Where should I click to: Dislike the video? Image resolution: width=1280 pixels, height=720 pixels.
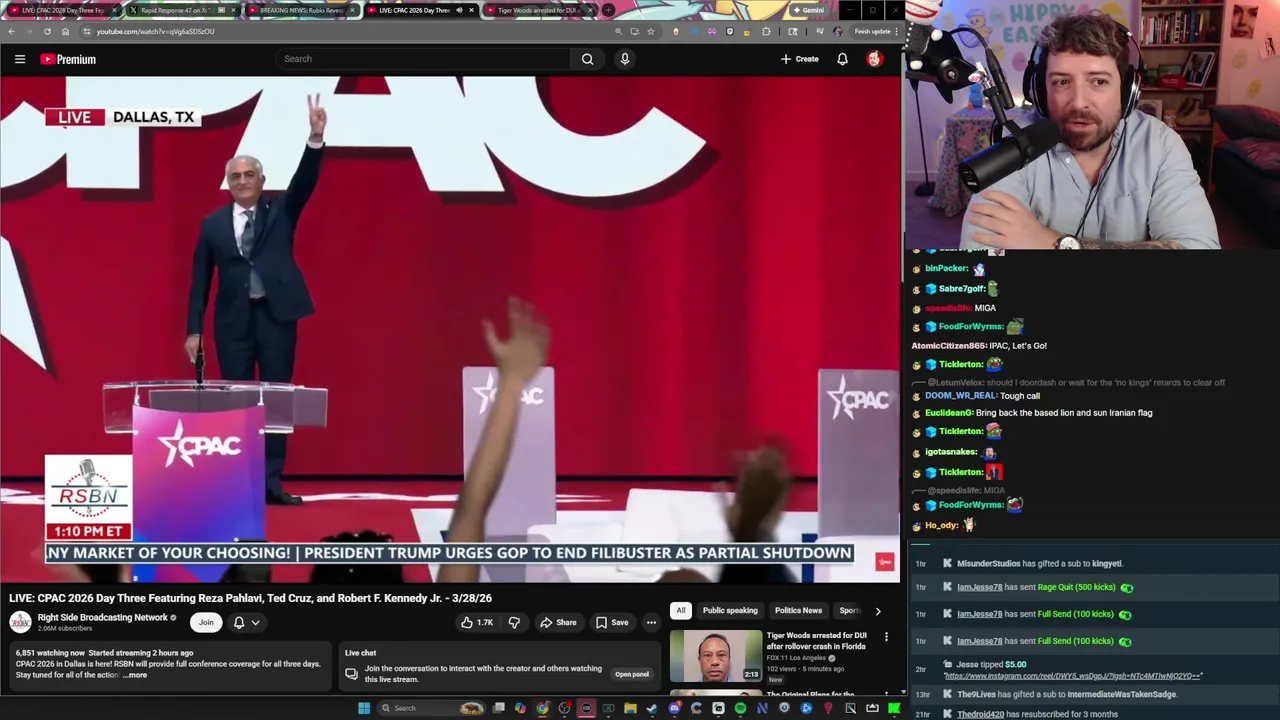coord(514,622)
